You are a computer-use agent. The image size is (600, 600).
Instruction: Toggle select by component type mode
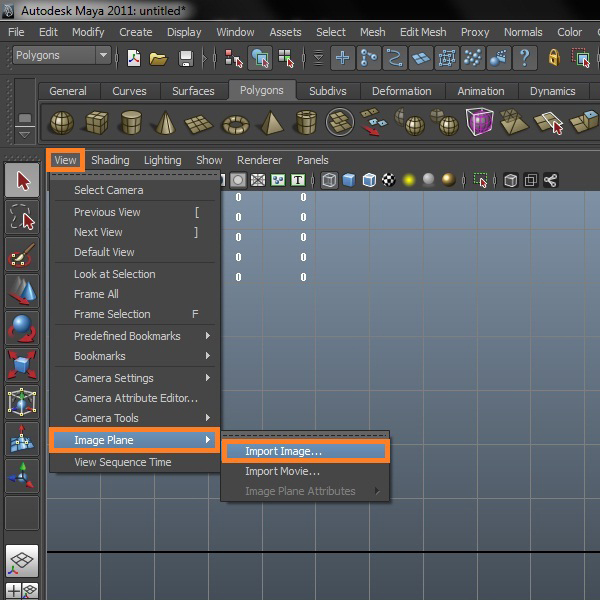(x=286, y=59)
